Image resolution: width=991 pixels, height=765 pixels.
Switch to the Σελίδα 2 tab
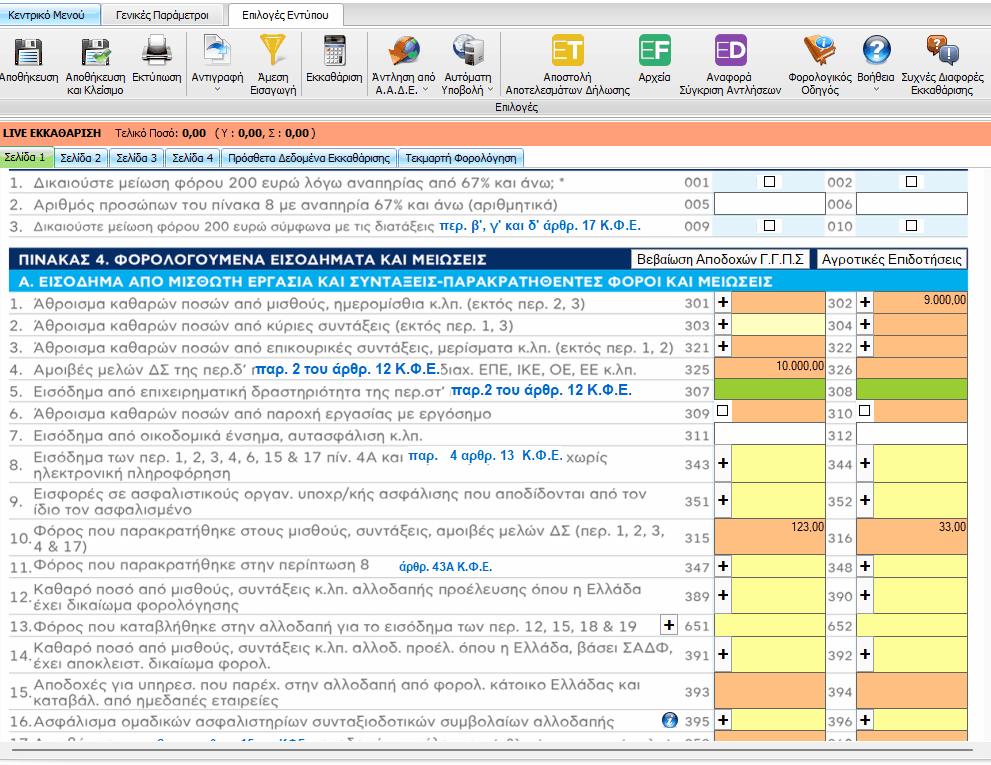81,158
